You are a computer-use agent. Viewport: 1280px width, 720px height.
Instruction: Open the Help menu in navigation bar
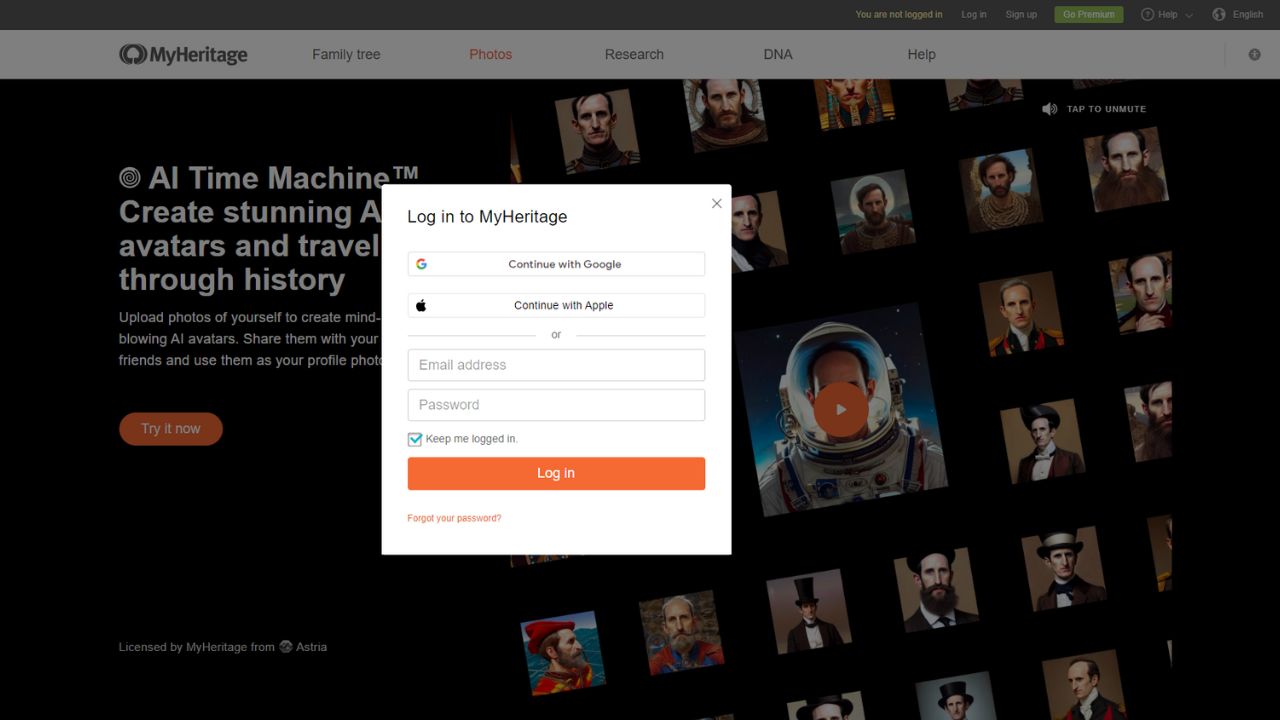[x=921, y=54]
